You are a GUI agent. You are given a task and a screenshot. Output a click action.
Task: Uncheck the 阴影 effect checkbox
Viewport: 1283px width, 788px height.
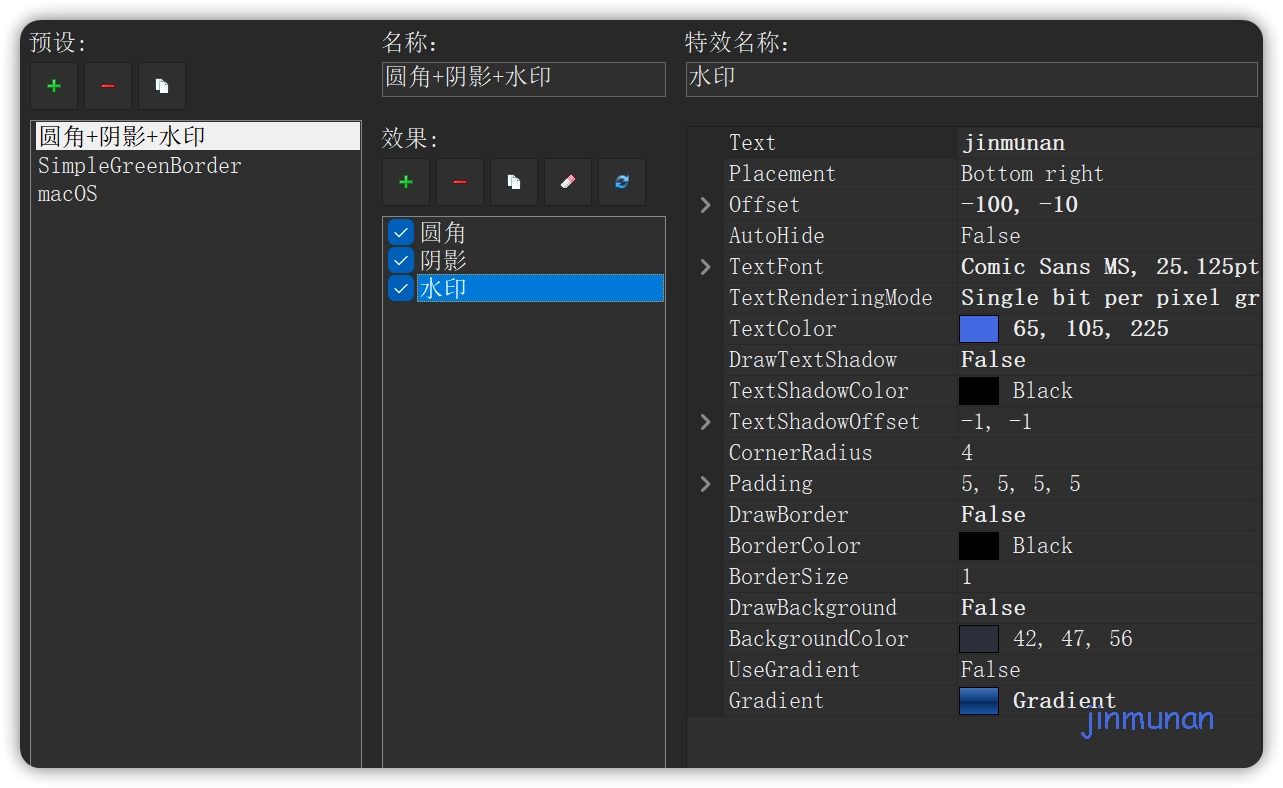click(x=401, y=260)
